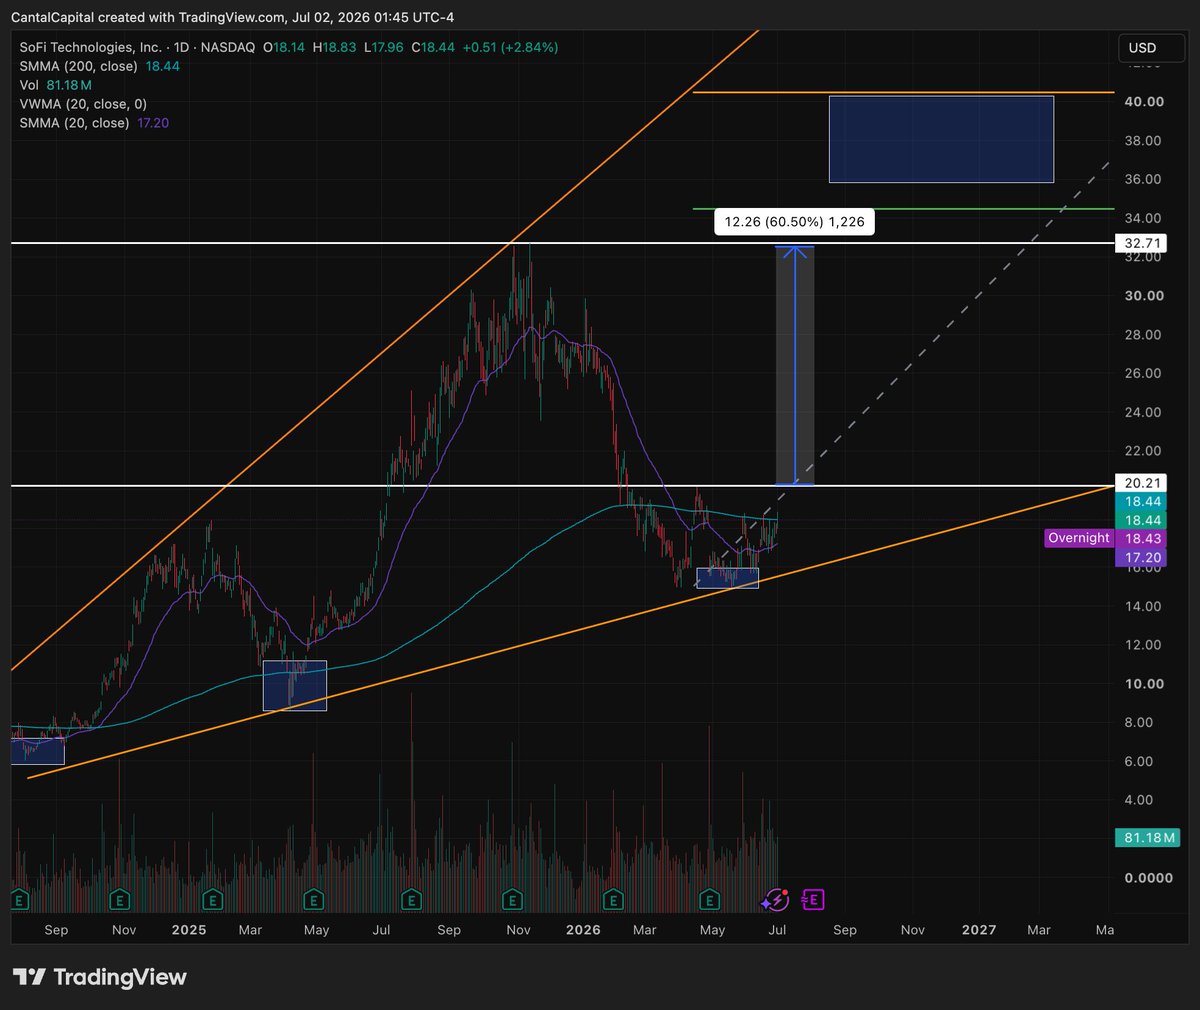1200x1010 pixels.
Task: Select the VWMA (20, close, 0) legend
Action: [x=83, y=104]
